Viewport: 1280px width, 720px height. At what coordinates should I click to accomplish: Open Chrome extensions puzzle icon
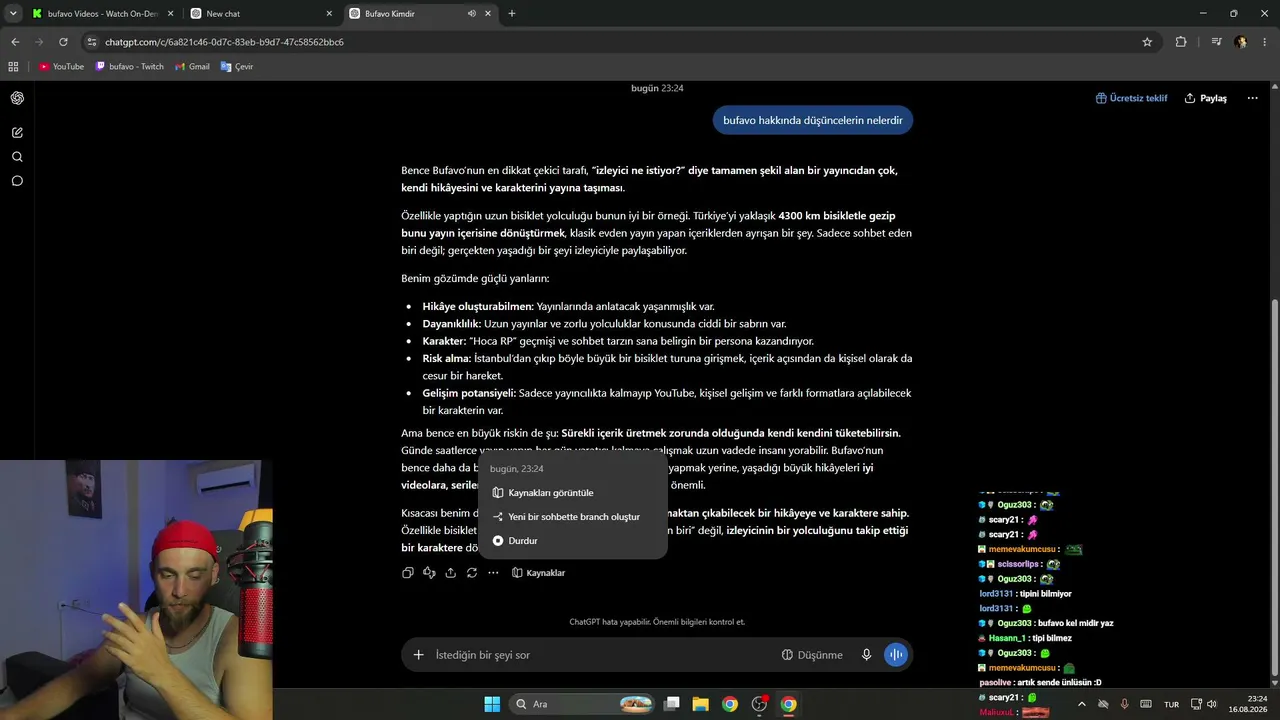tap(1181, 42)
